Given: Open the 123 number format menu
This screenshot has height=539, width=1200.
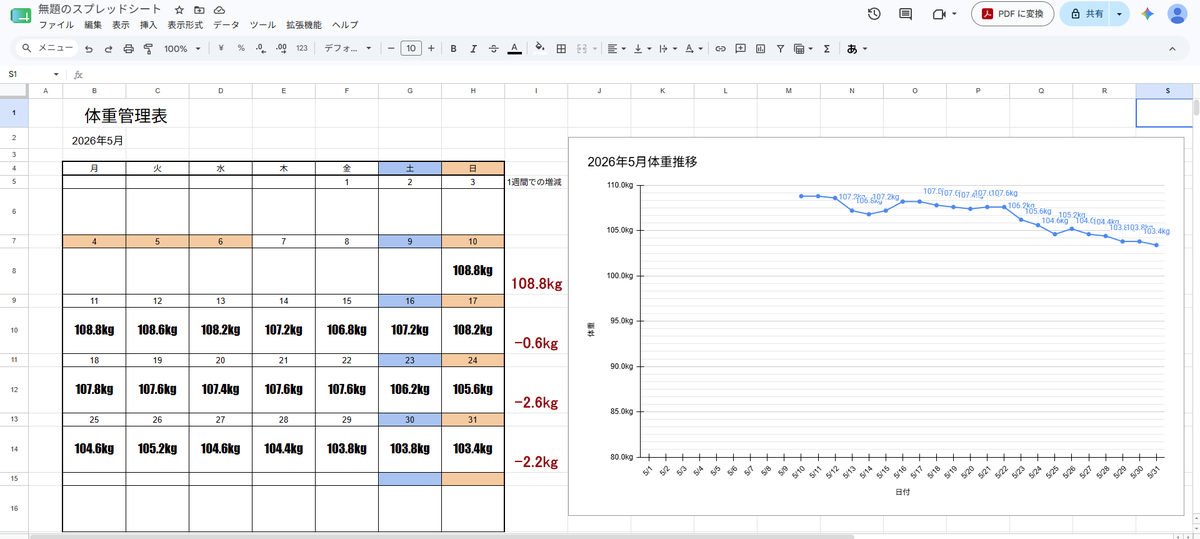Looking at the screenshot, I should click(302, 48).
